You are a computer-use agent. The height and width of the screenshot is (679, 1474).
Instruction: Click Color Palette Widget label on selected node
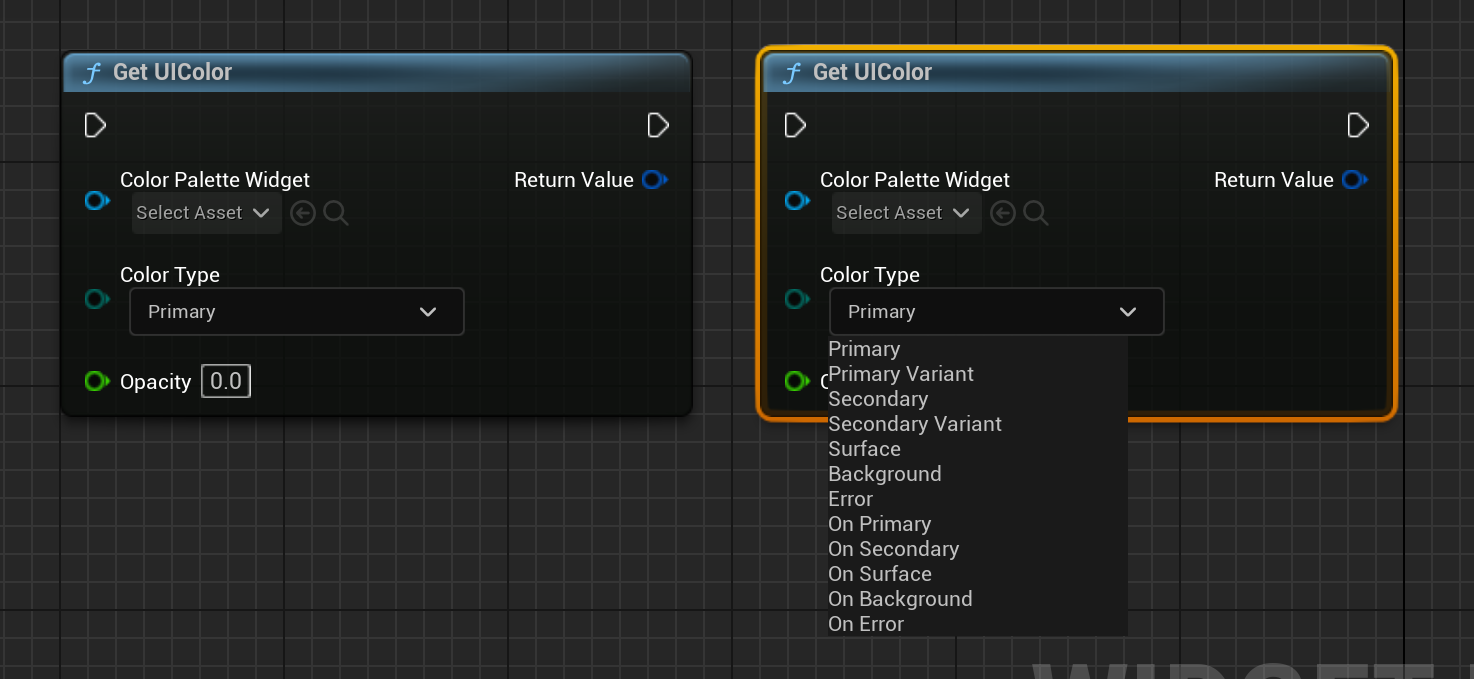tap(915, 180)
